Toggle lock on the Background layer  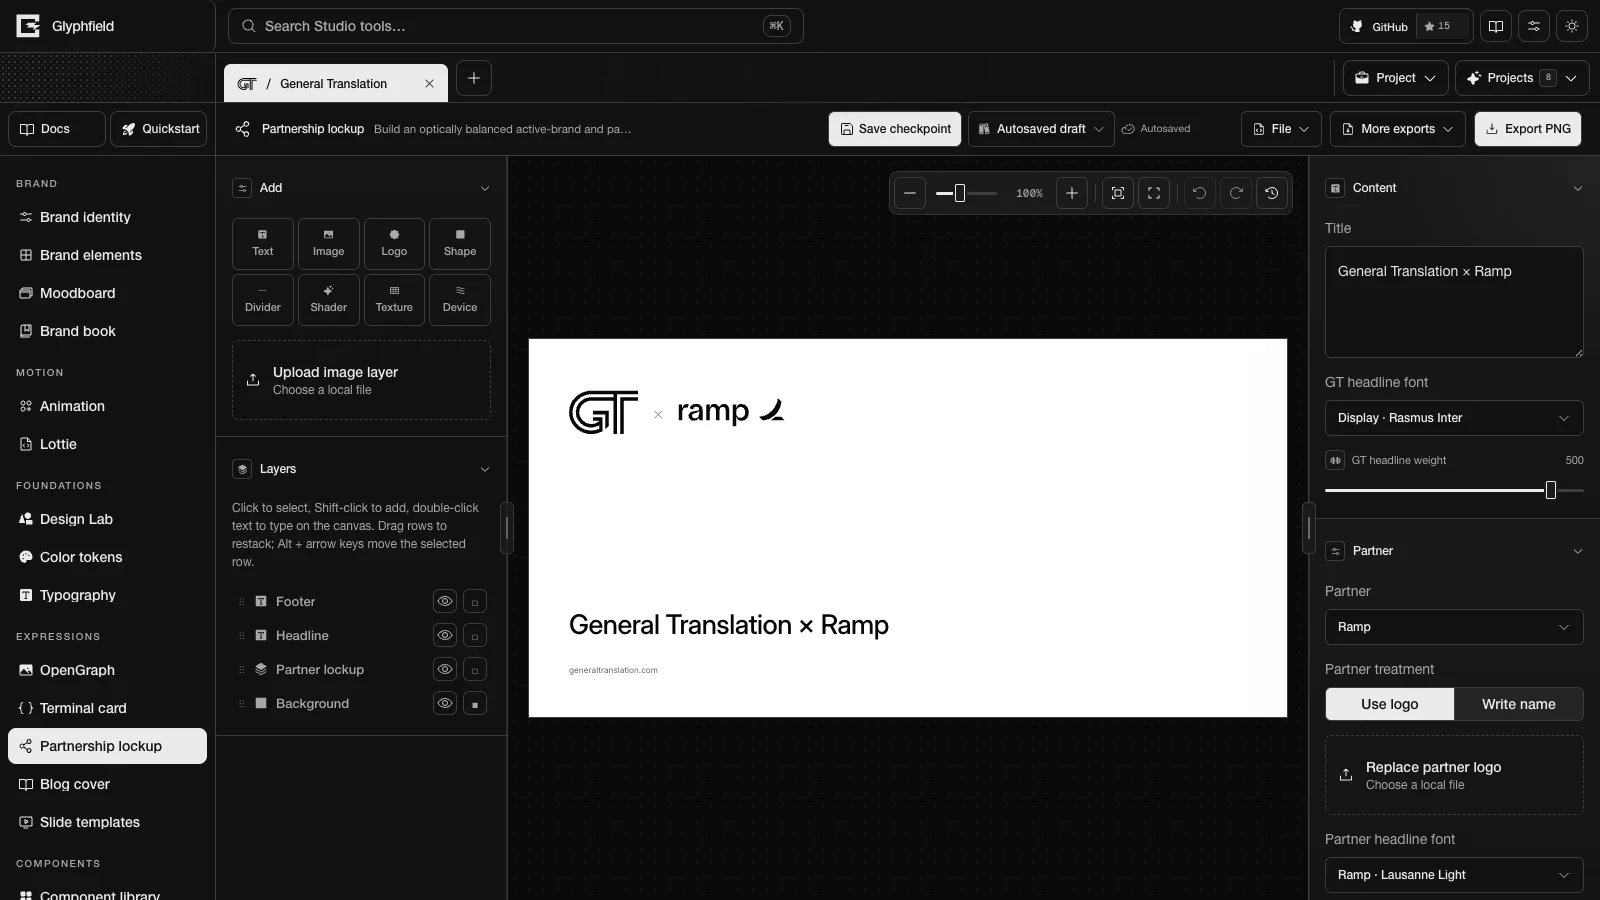coord(475,704)
